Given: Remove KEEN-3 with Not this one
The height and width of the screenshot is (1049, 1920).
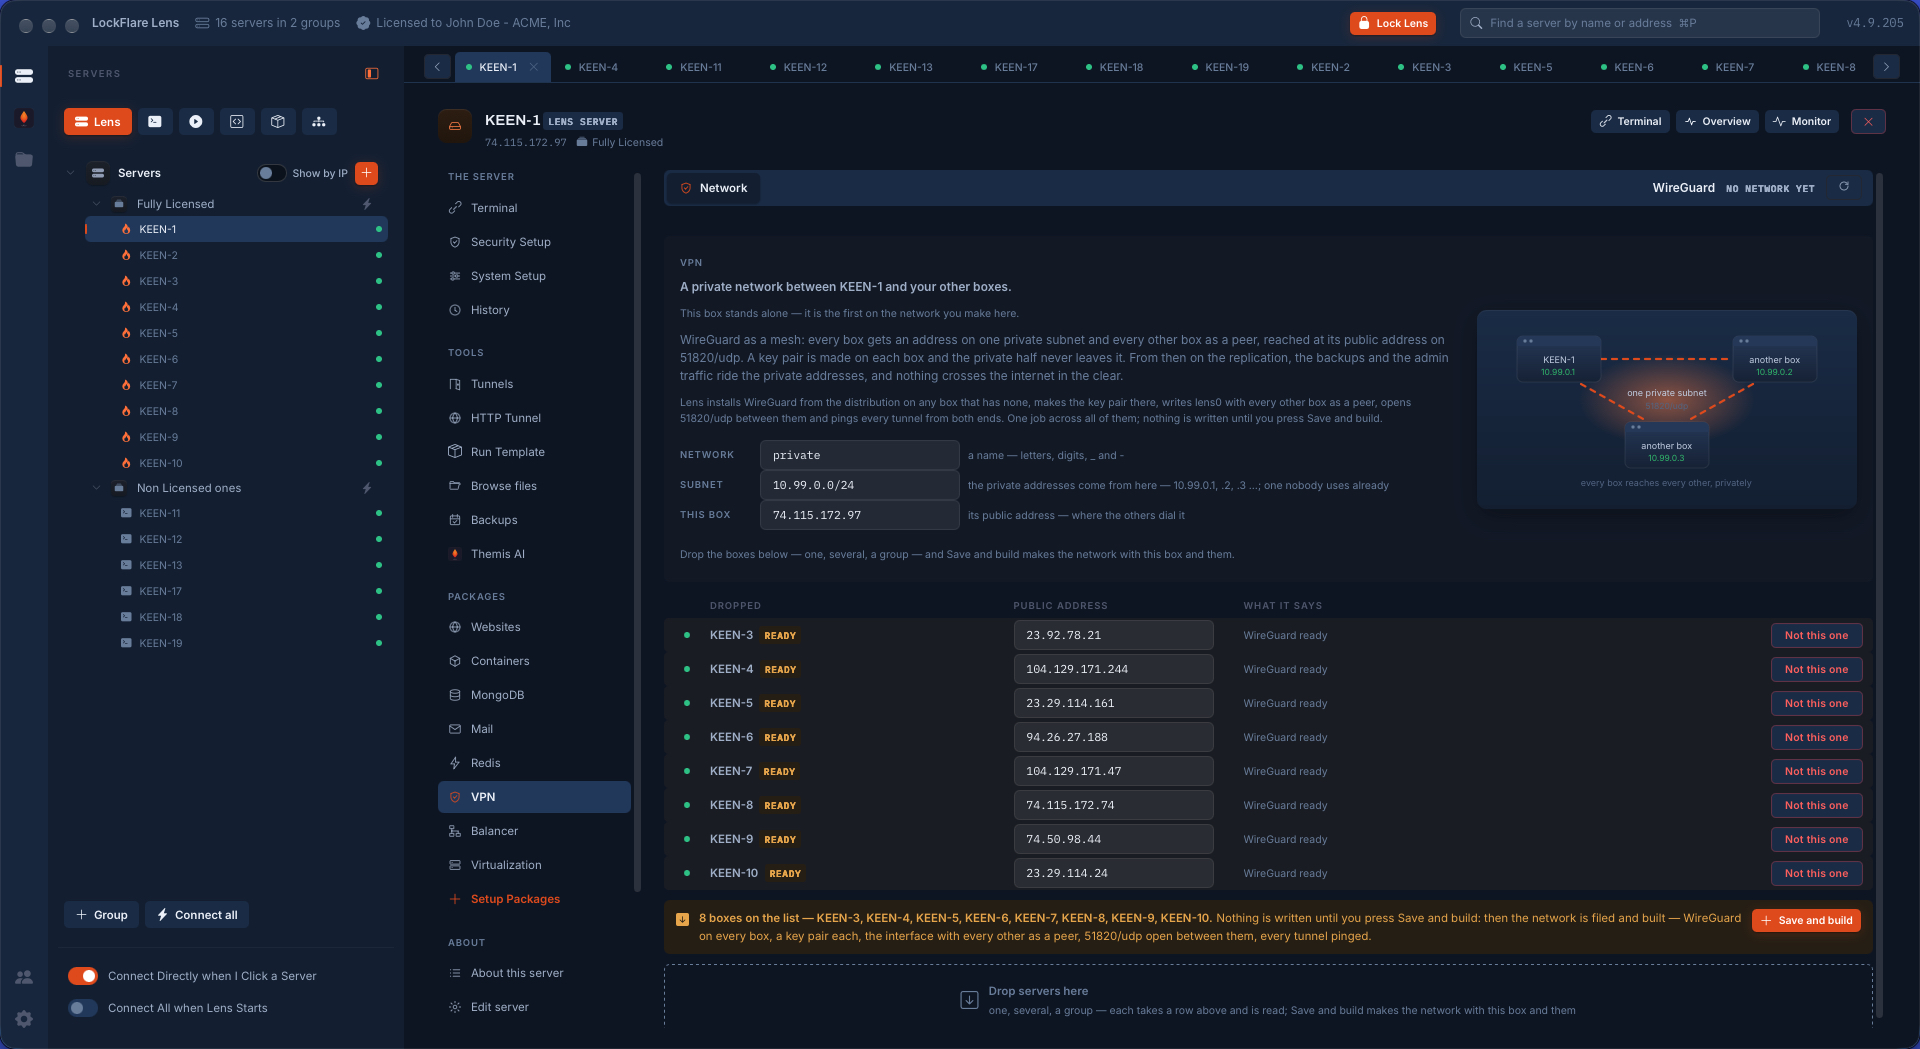Looking at the screenshot, I should 1816,635.
